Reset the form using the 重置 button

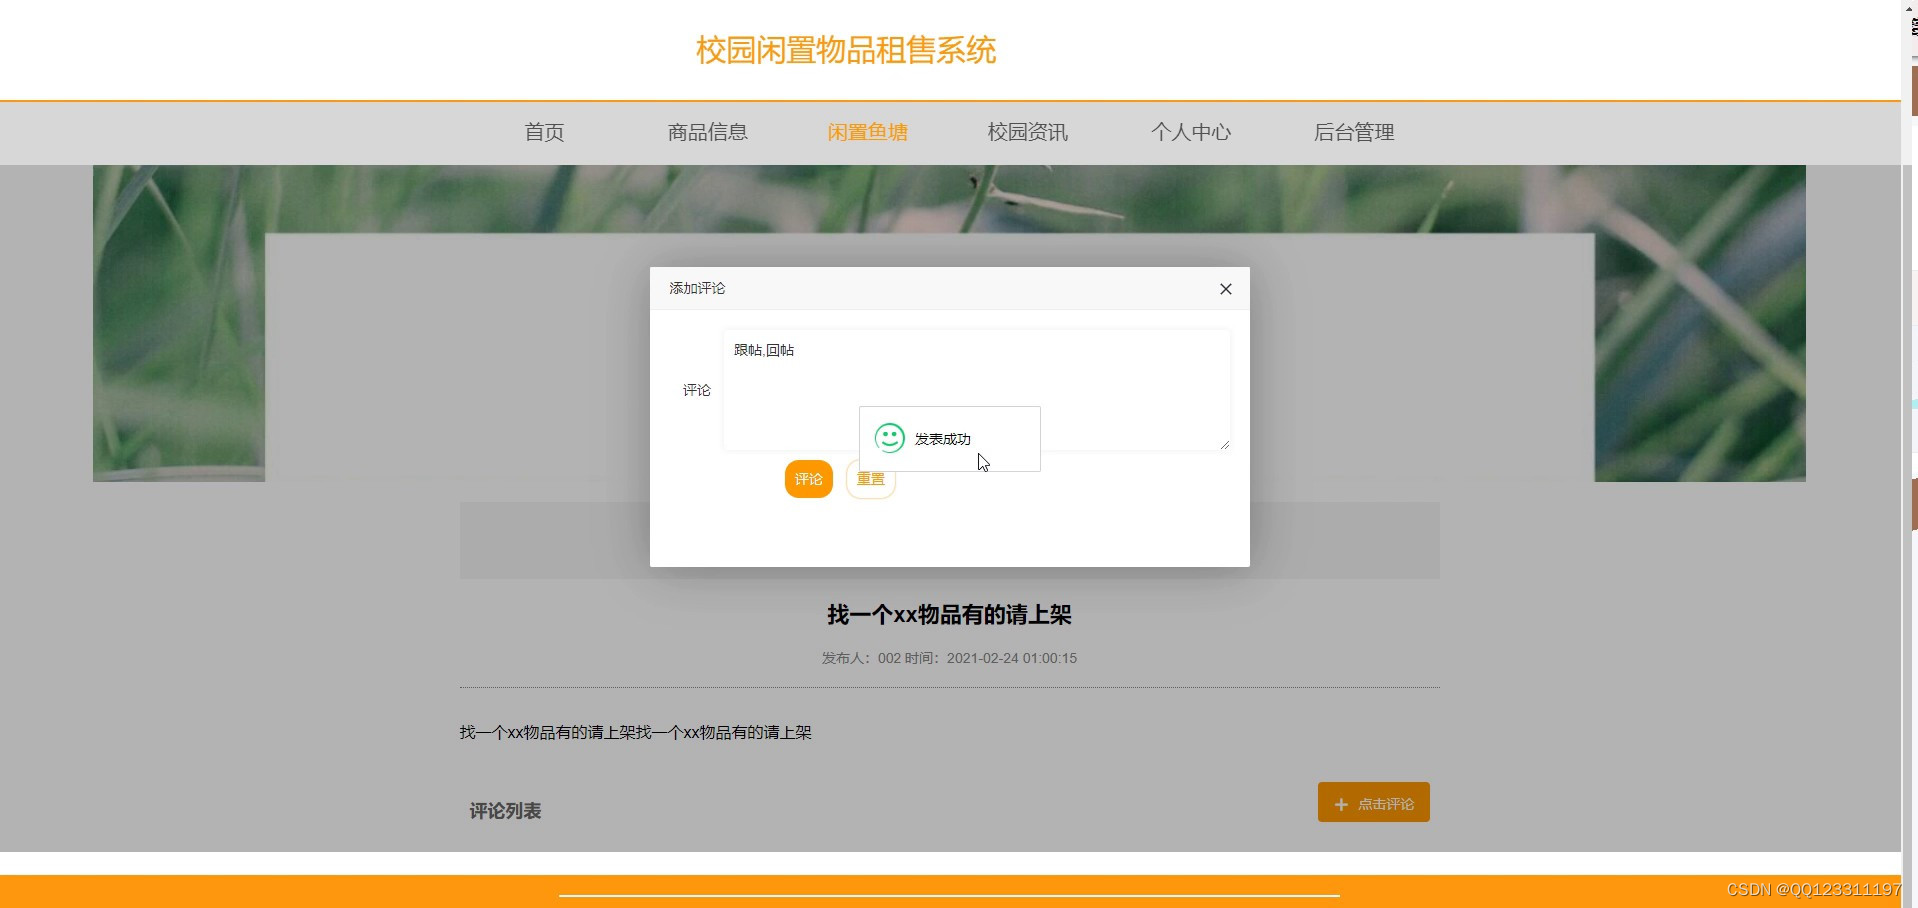[869, 479]
